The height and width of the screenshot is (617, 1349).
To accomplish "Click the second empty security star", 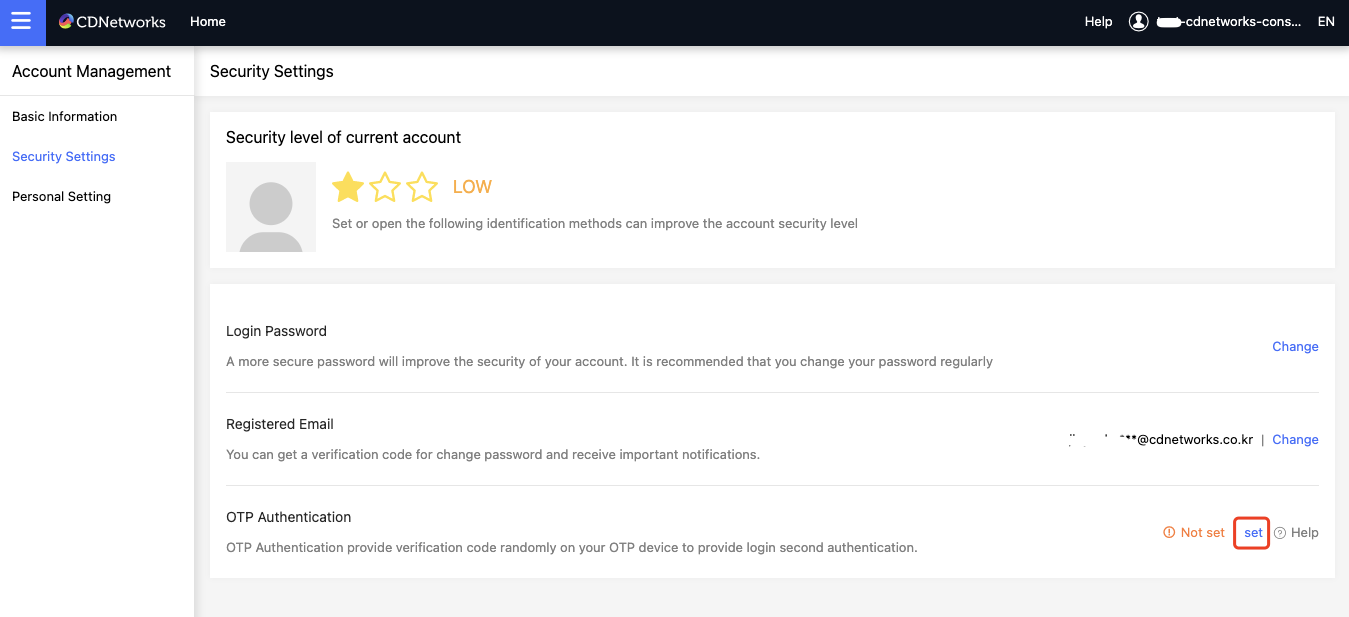I will [x=385, y=187].
